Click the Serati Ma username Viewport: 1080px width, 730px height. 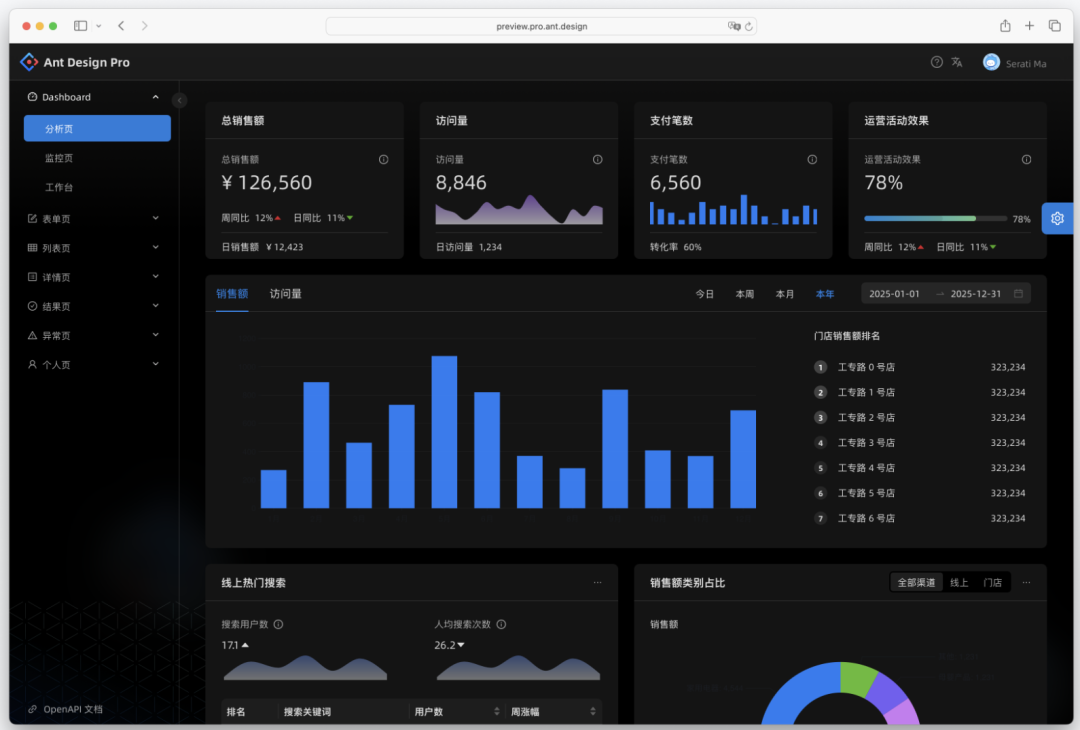point(1026,63)
